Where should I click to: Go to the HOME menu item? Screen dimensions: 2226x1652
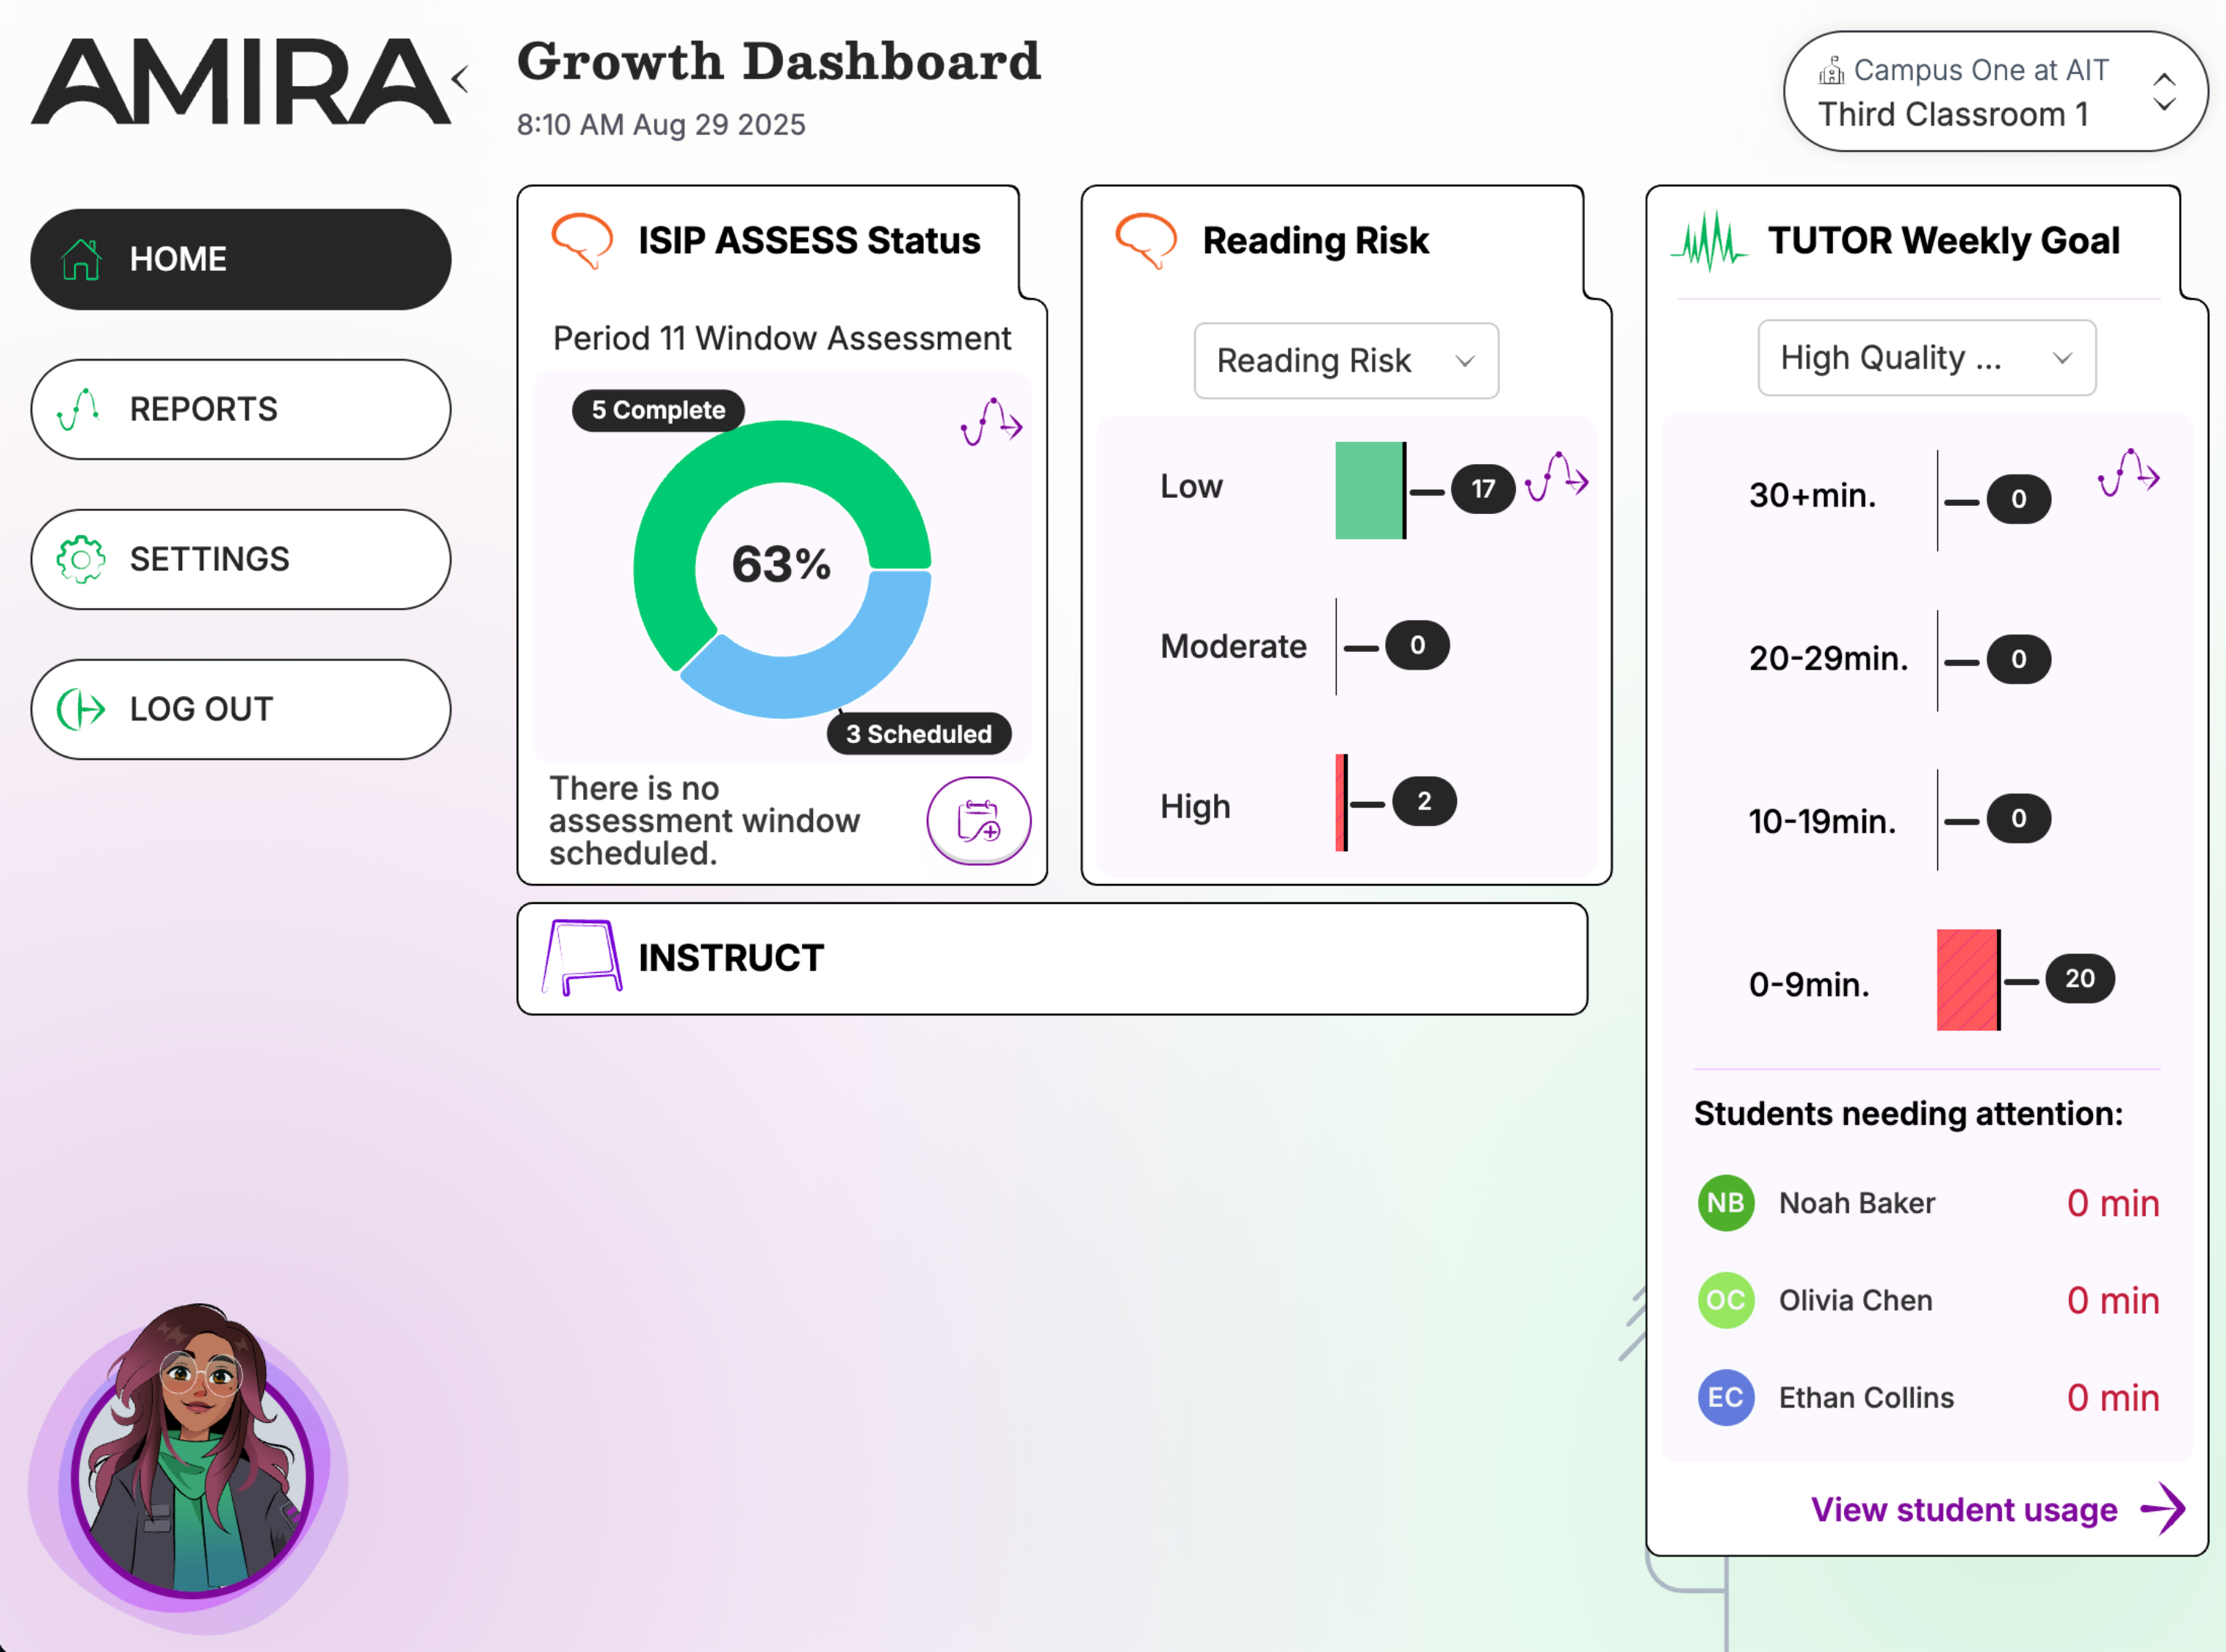pyautogui.click(x=241, y=259)
